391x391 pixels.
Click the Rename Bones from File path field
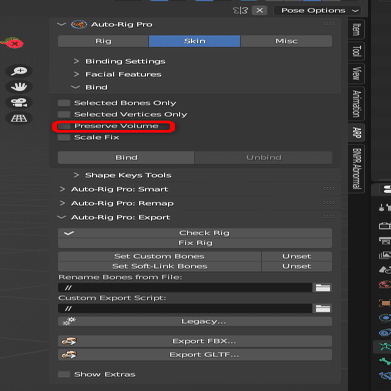(x=185, y=288)
